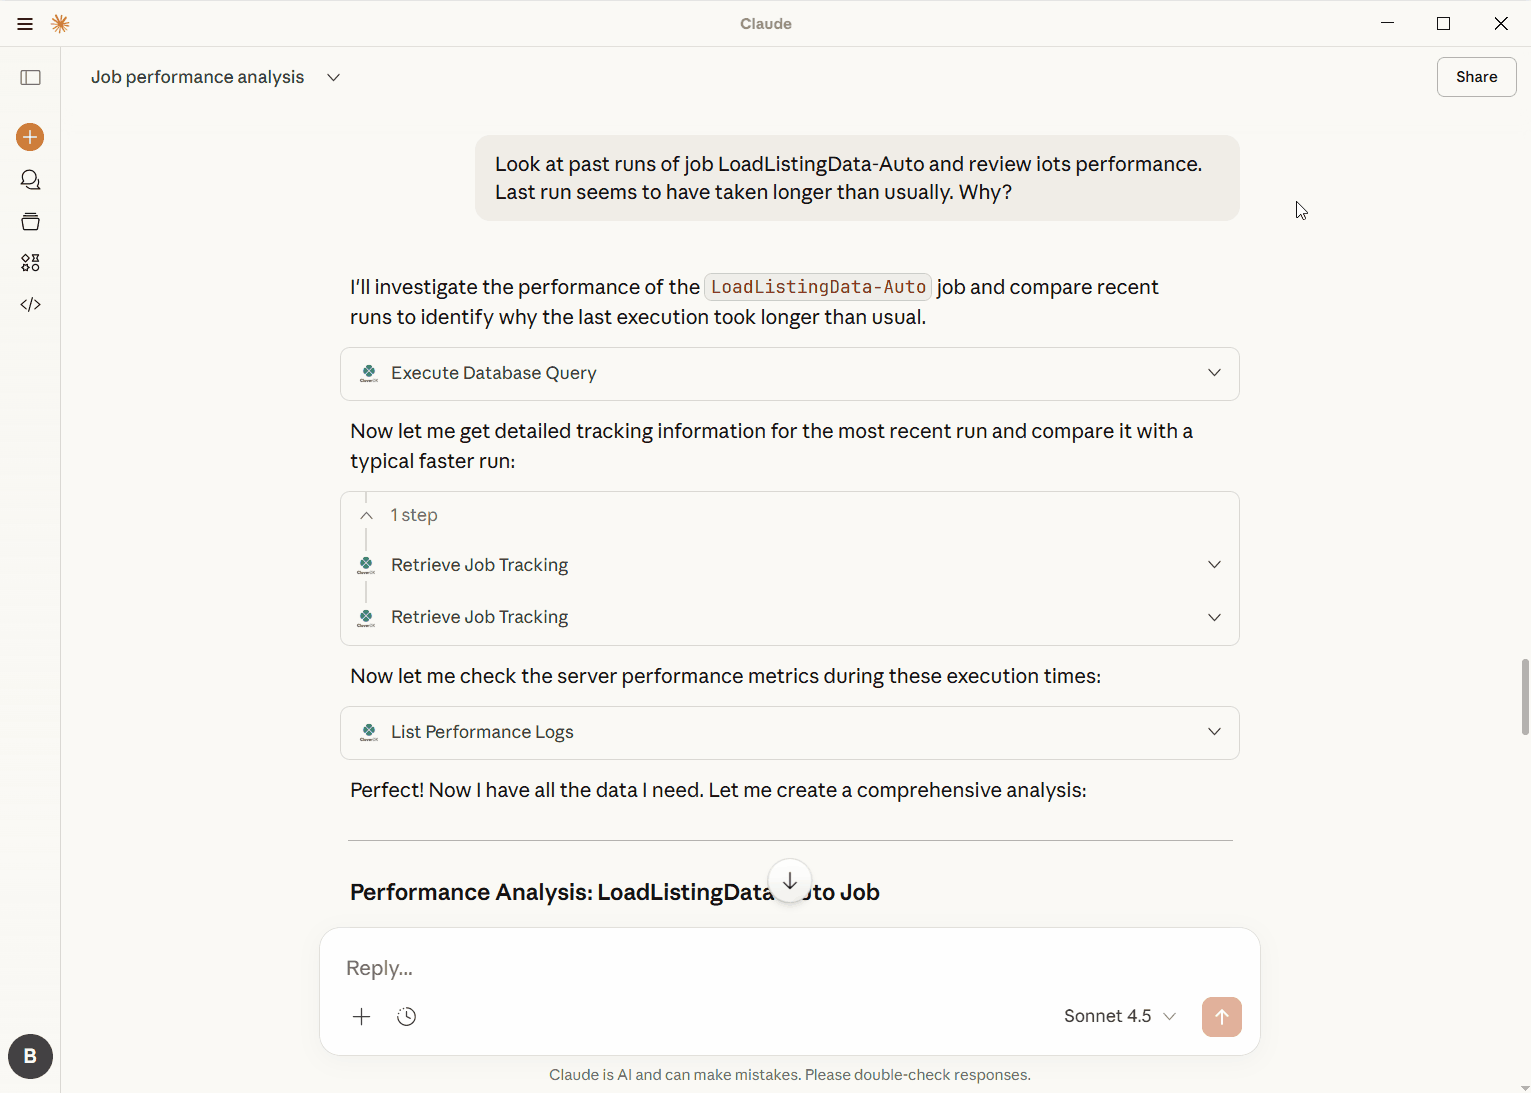This screenshot has width=1531, height=1093.
Task: Click the scroll-to-bottom arrow button
Action: [790, 881]
